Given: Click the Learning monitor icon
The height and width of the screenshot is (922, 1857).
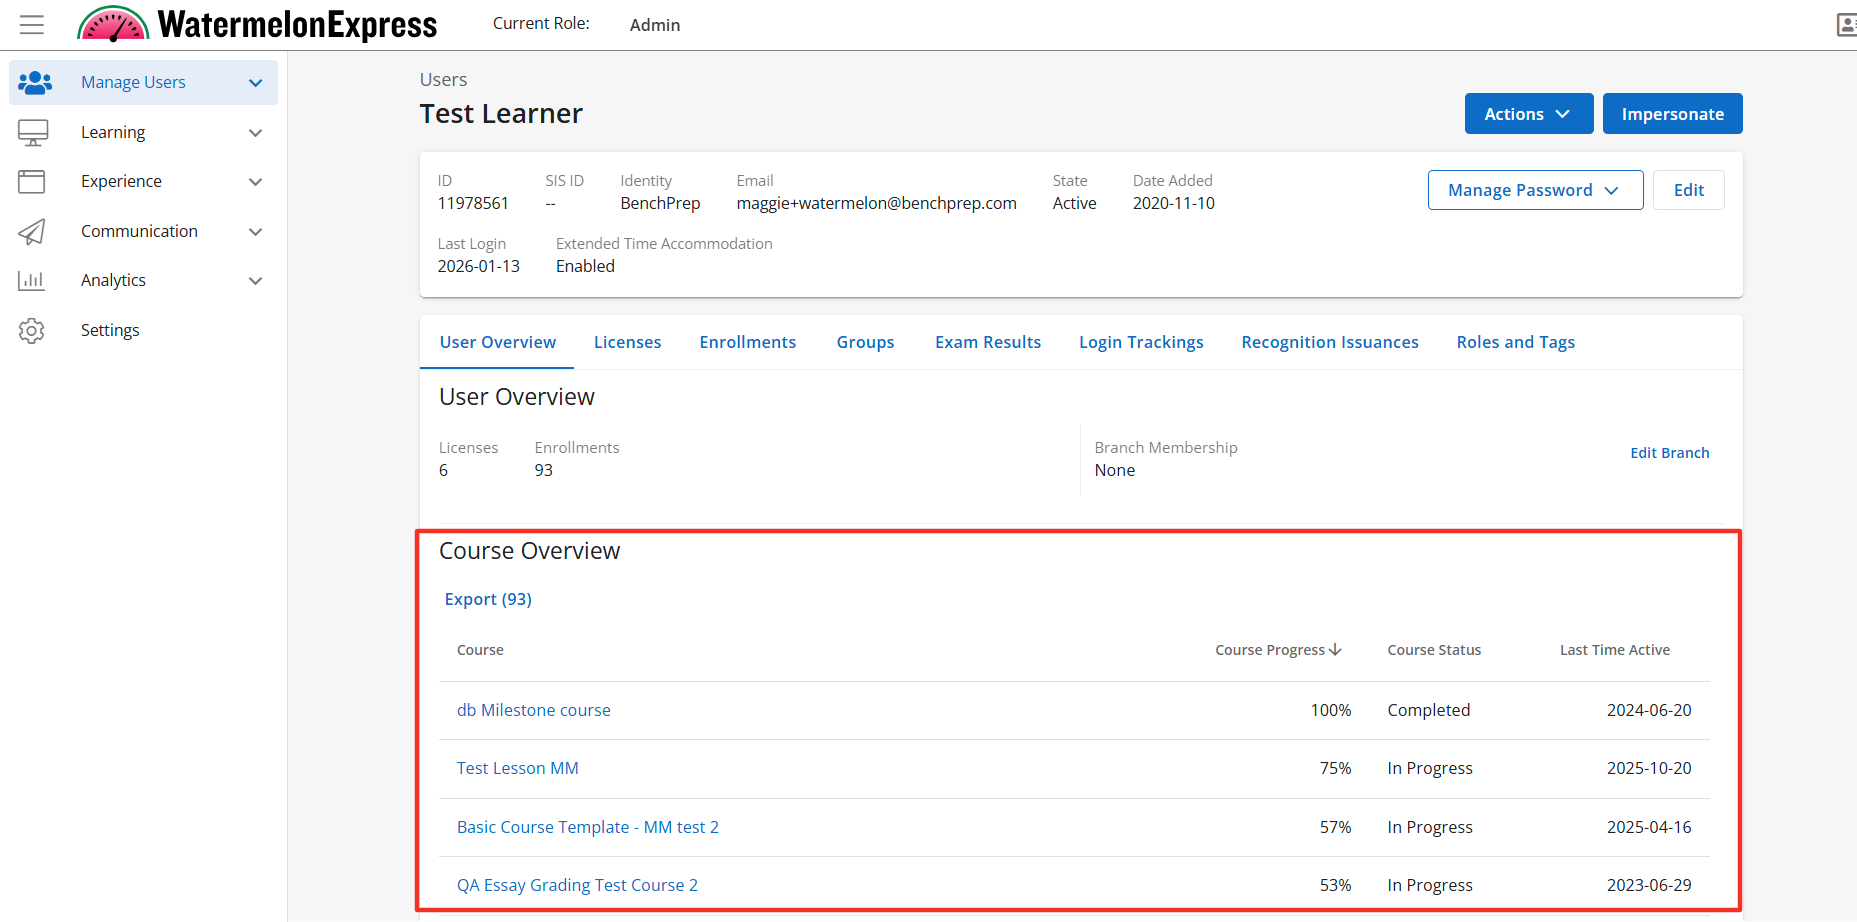Looking at the screenshot, I should 33,133.
